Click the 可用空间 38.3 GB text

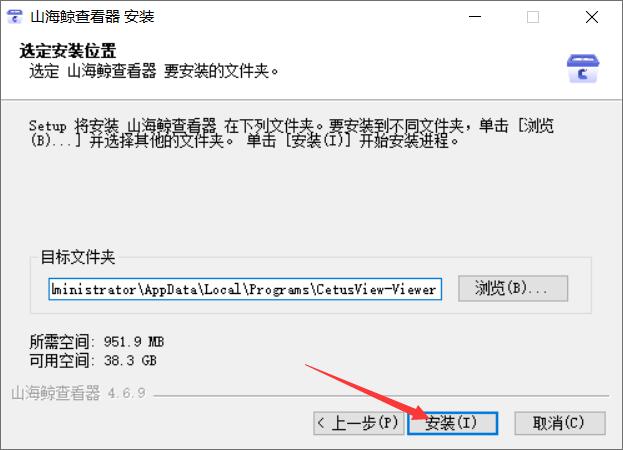coord(93,361)
